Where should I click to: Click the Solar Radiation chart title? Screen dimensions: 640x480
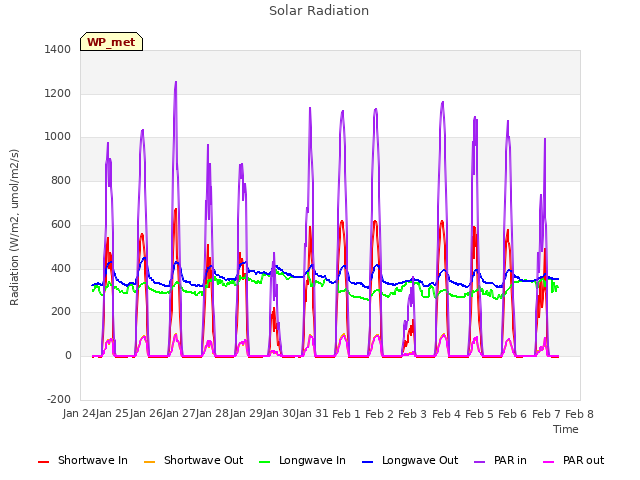[x=319, y=11]
